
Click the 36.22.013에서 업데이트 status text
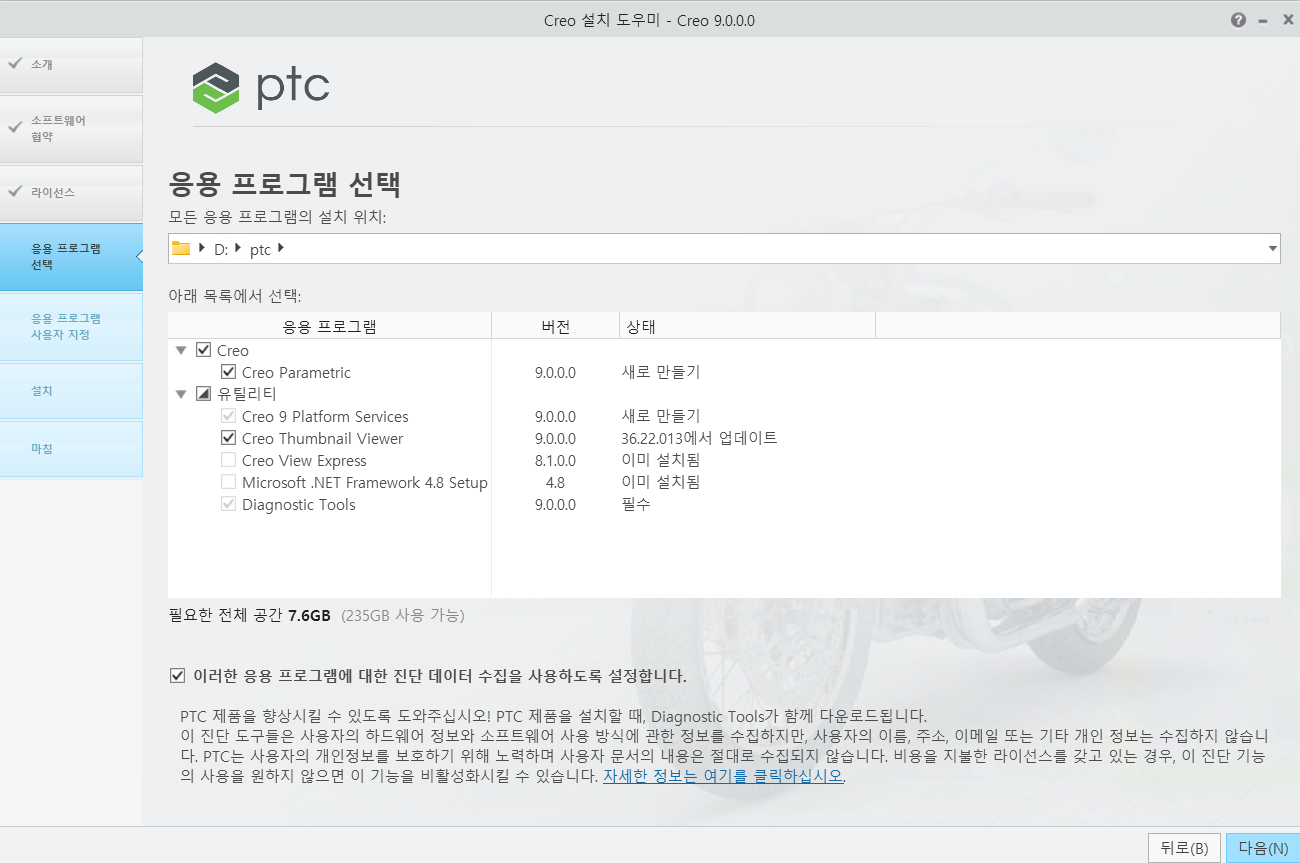699,439
